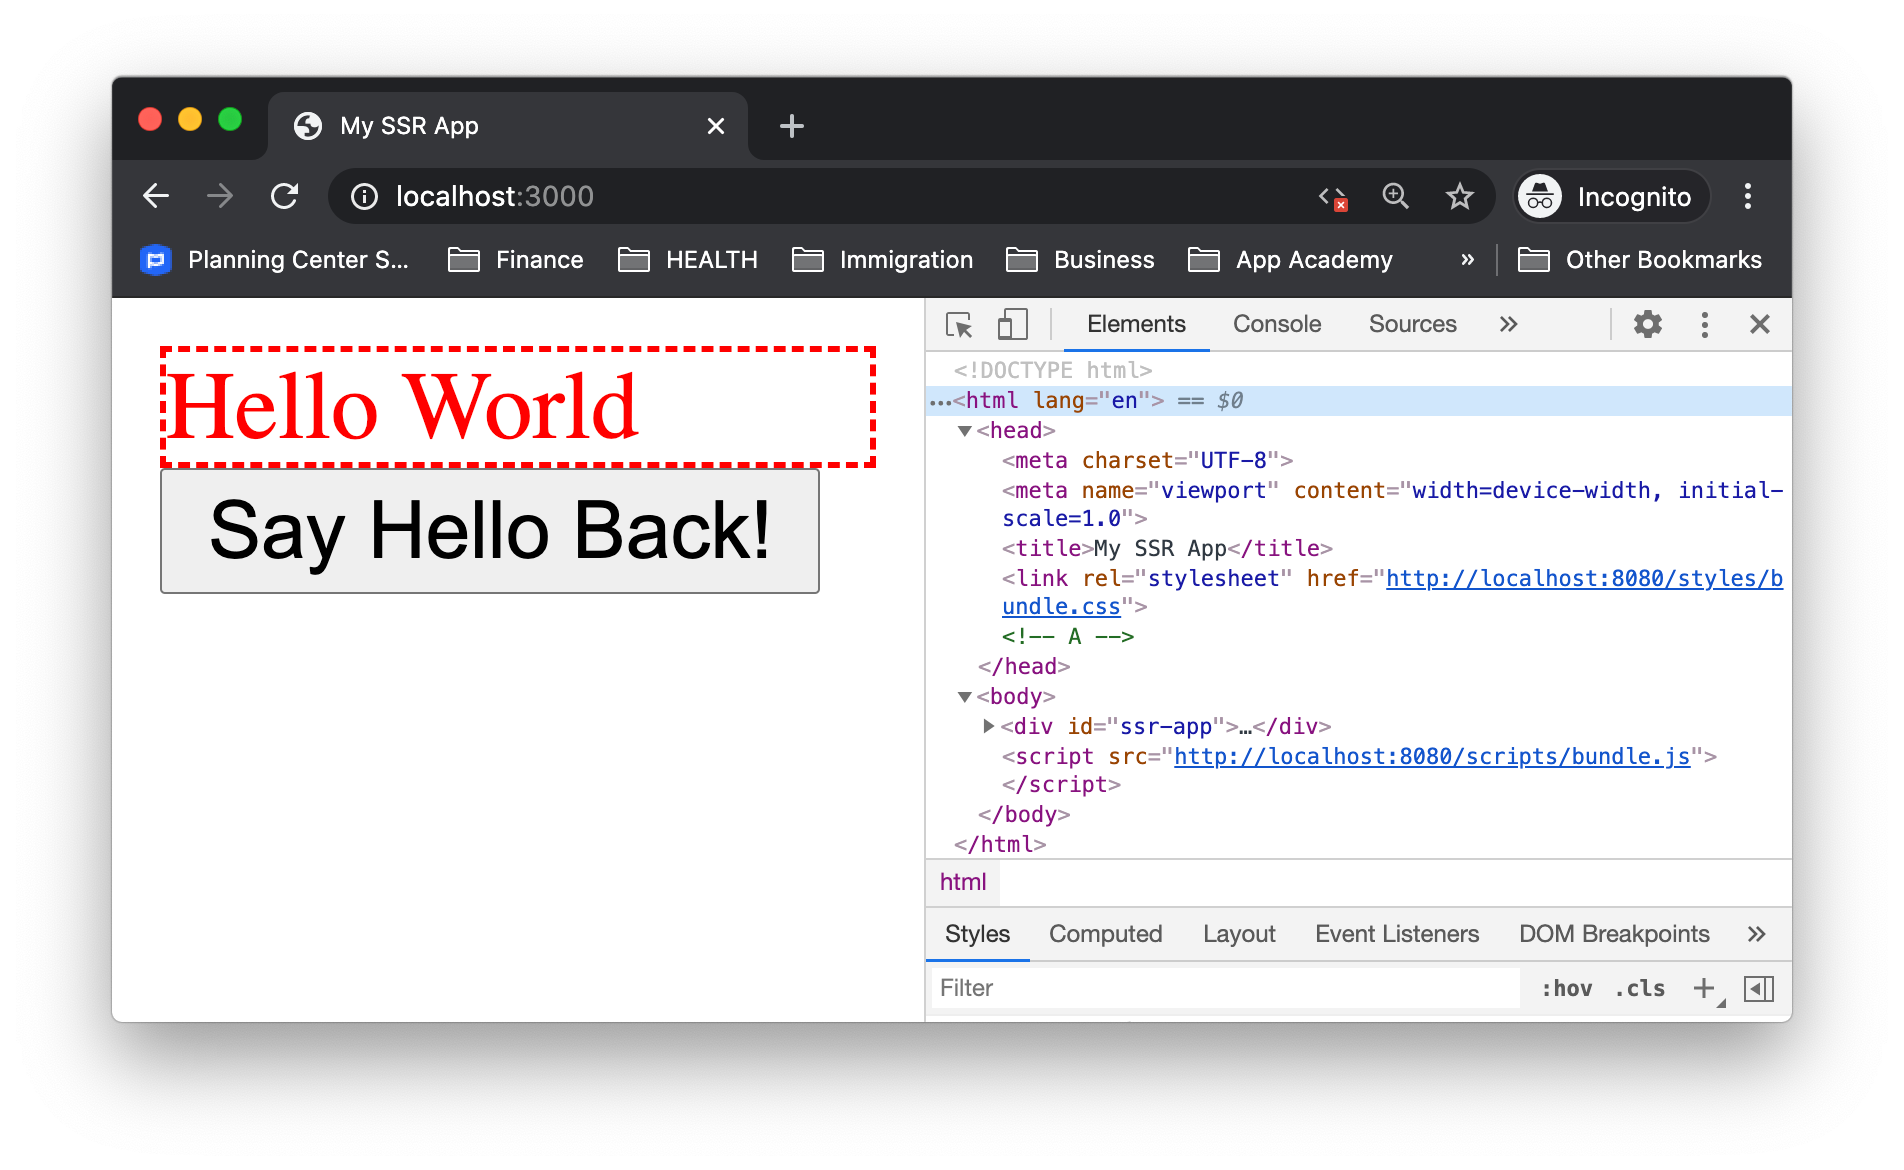Screen dimensions: 1904x1170
Task: Open the zoom magnifier in the address bar
Action: tap(1396, 196)
